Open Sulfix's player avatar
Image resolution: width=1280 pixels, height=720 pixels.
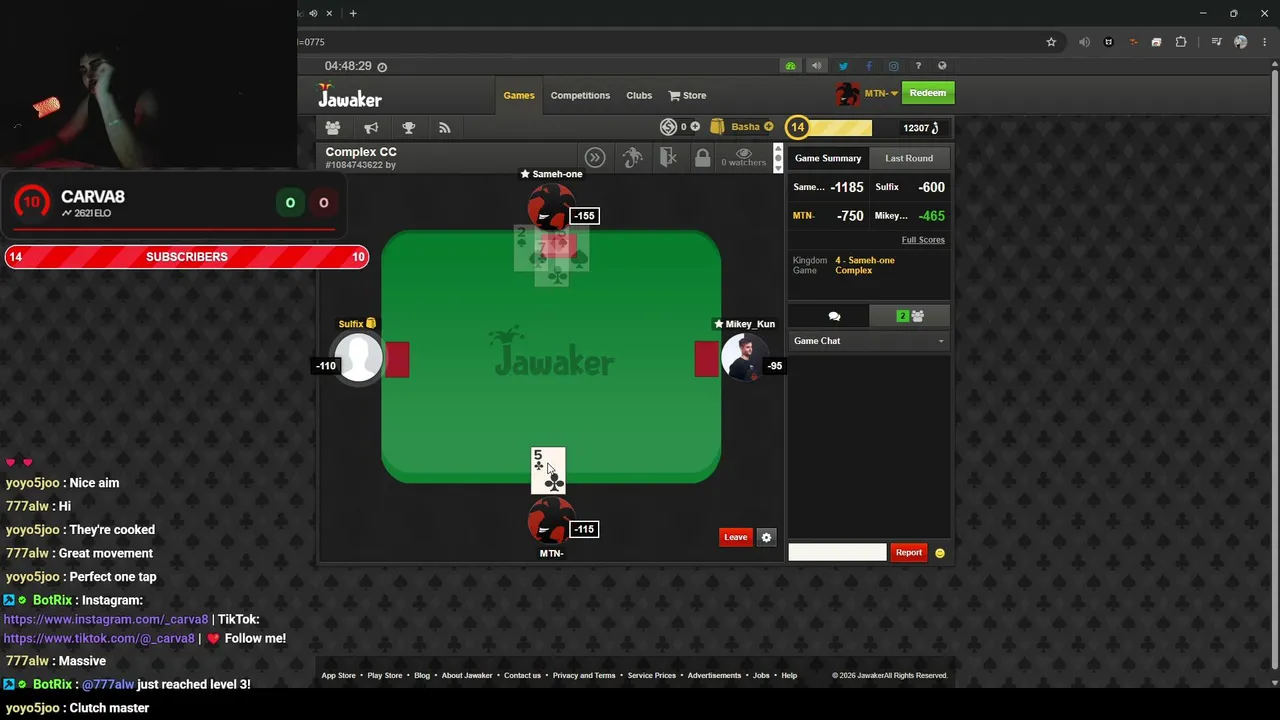(x=359, y=357)
